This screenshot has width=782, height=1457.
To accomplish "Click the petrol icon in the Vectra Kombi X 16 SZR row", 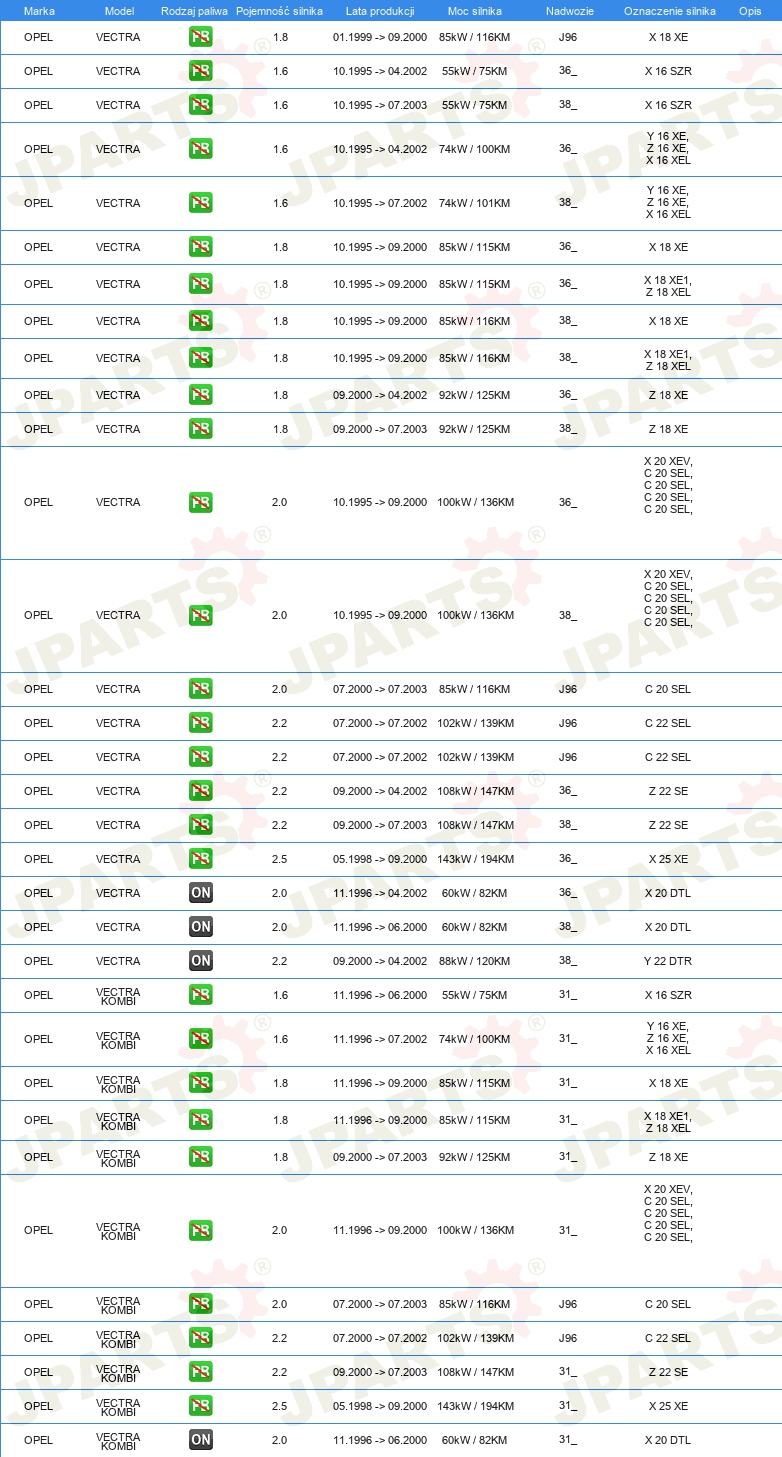I will 201,995.
